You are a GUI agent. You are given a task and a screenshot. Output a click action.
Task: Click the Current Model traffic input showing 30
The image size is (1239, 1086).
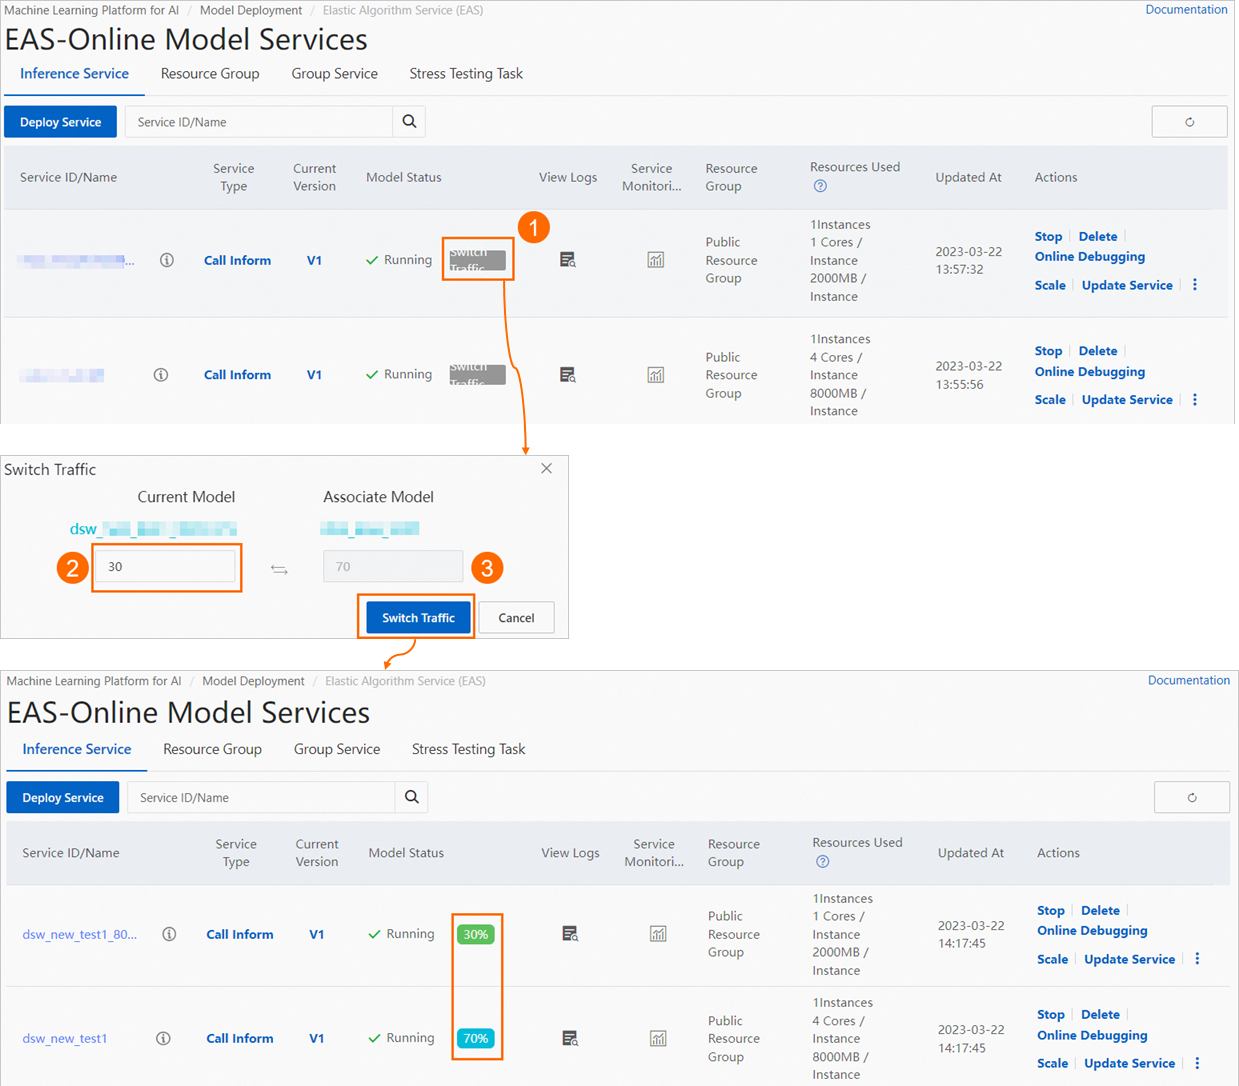click(166, 565)
